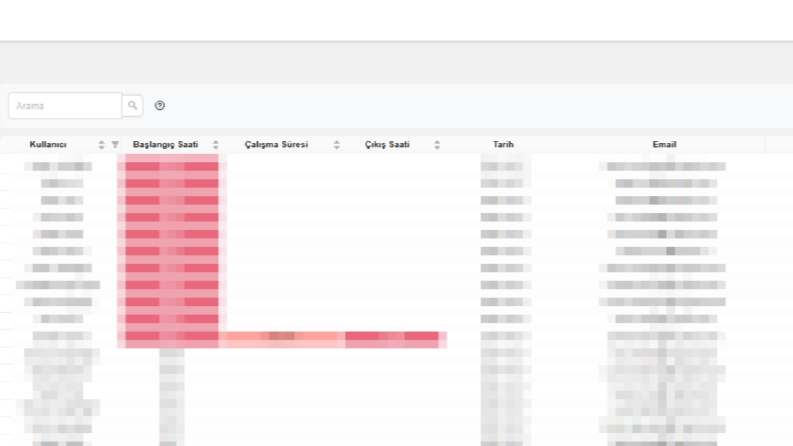Open the Kullanıcı column filter
This screenshot has width=793, height=446.
(115, 145)
